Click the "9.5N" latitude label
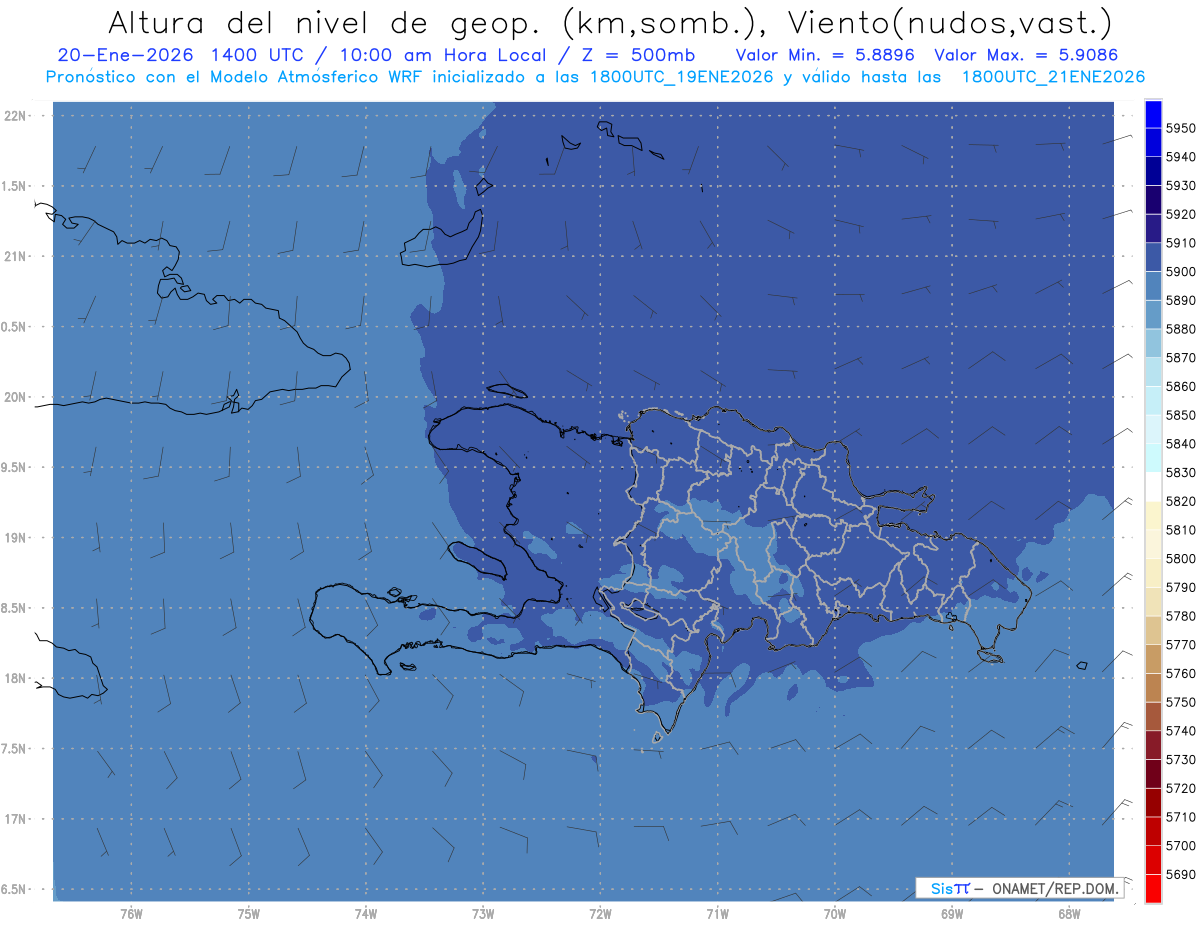 click(15, 468)
